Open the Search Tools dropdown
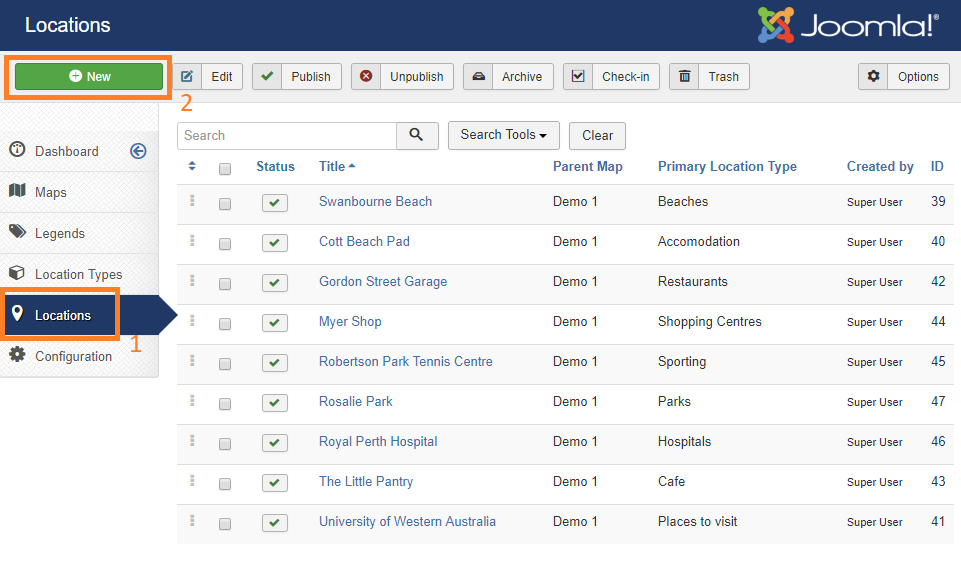The height and width of the screenshot is (565, 961). pos(504,135)
